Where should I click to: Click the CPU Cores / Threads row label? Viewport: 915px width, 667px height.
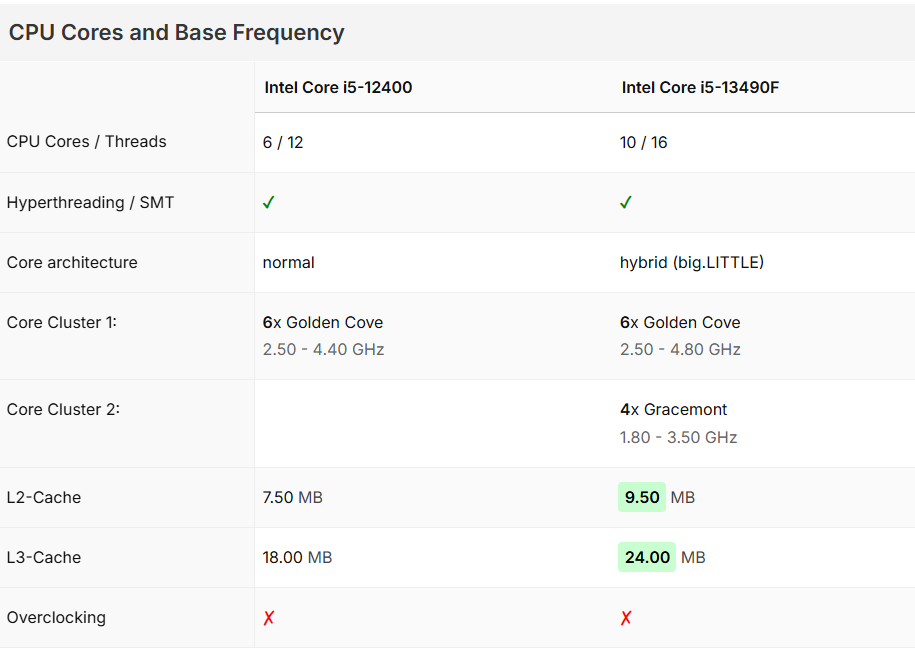pos(87,141)
